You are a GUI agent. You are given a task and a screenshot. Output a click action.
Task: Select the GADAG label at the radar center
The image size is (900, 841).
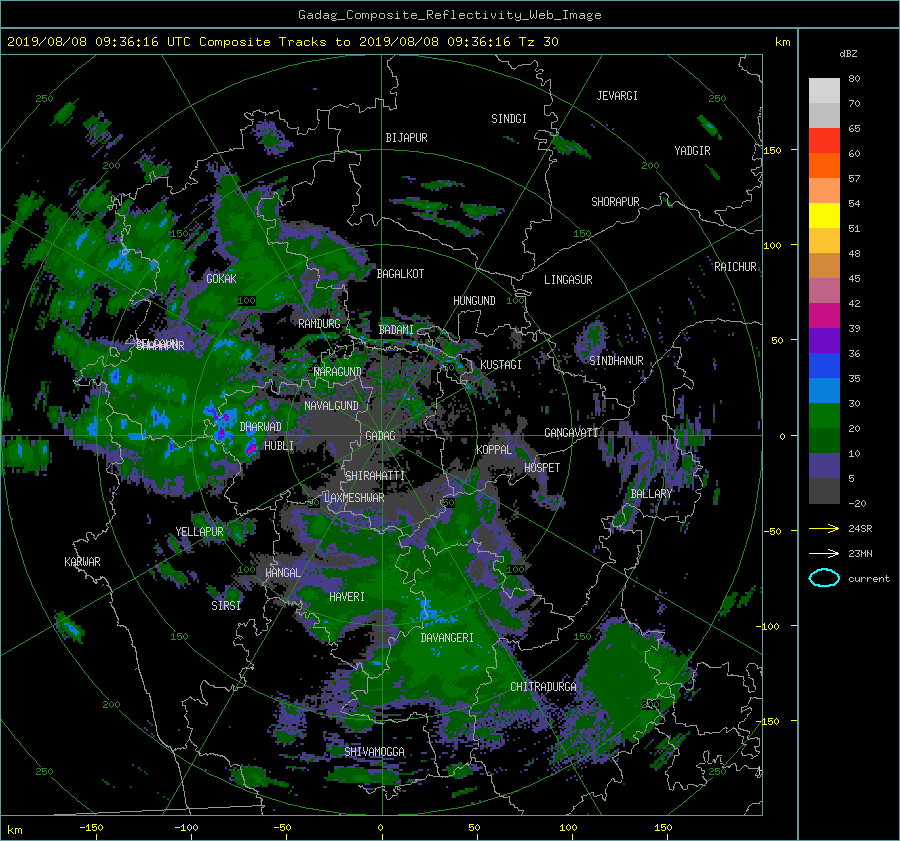(x=381, y=436)
